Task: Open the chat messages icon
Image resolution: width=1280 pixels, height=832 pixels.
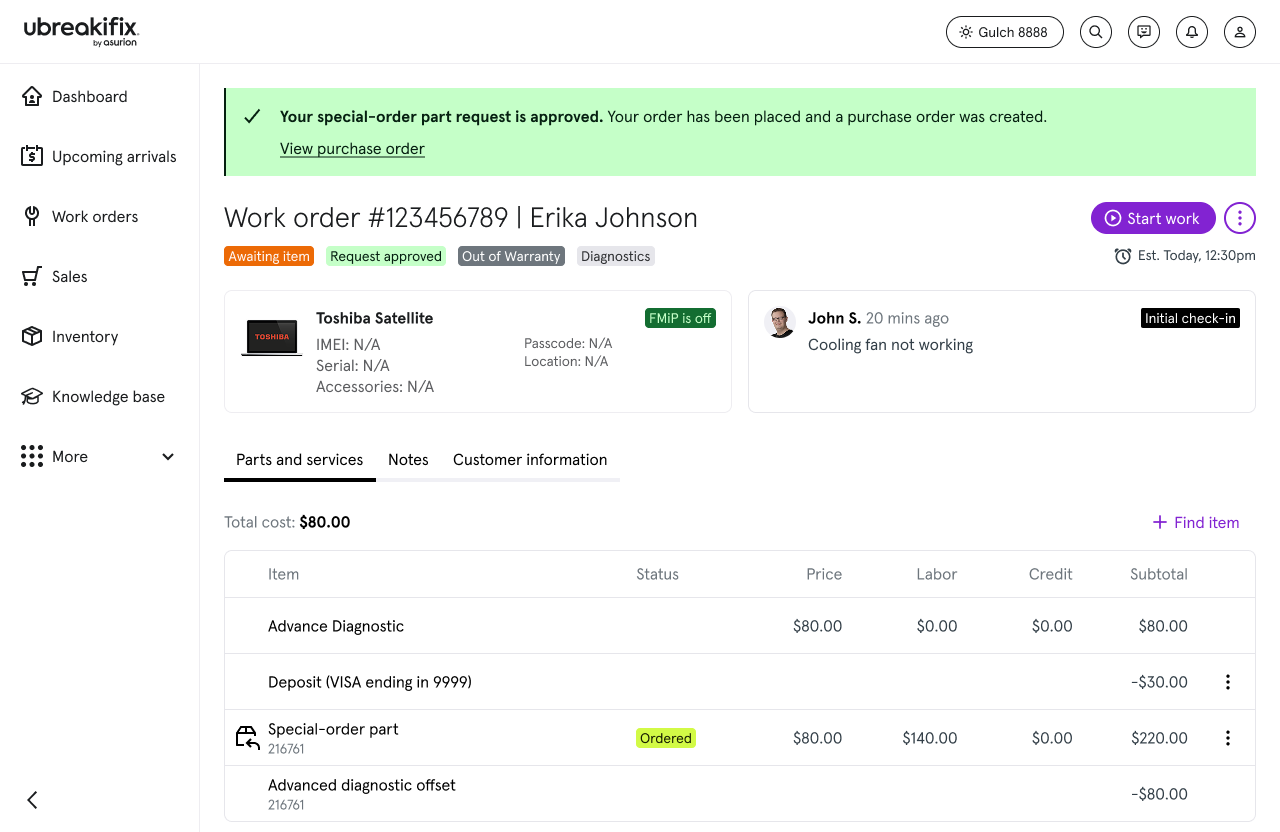Action: click(x=1144, y=32)
